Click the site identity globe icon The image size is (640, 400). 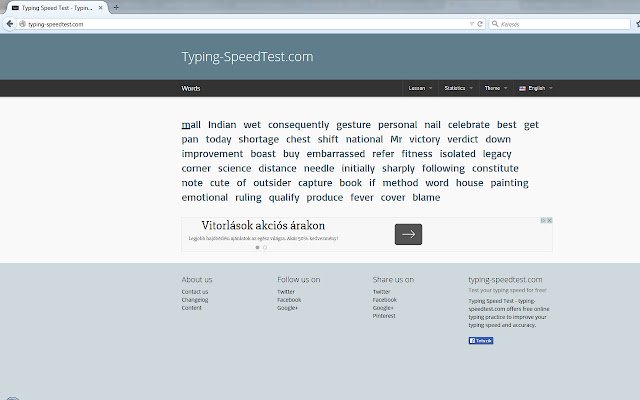click(x=23, y=24)
